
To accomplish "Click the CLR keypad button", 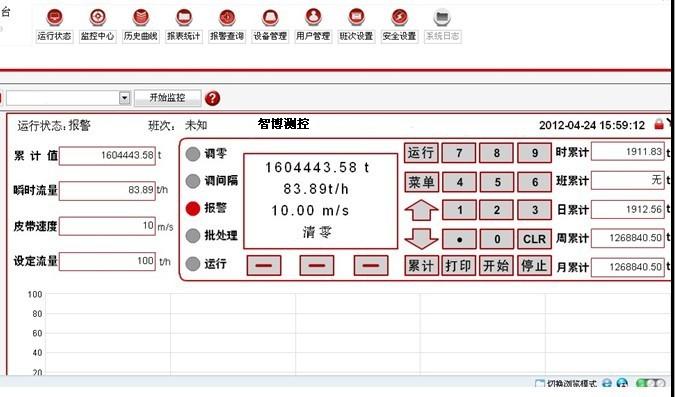I will (534, 239).
